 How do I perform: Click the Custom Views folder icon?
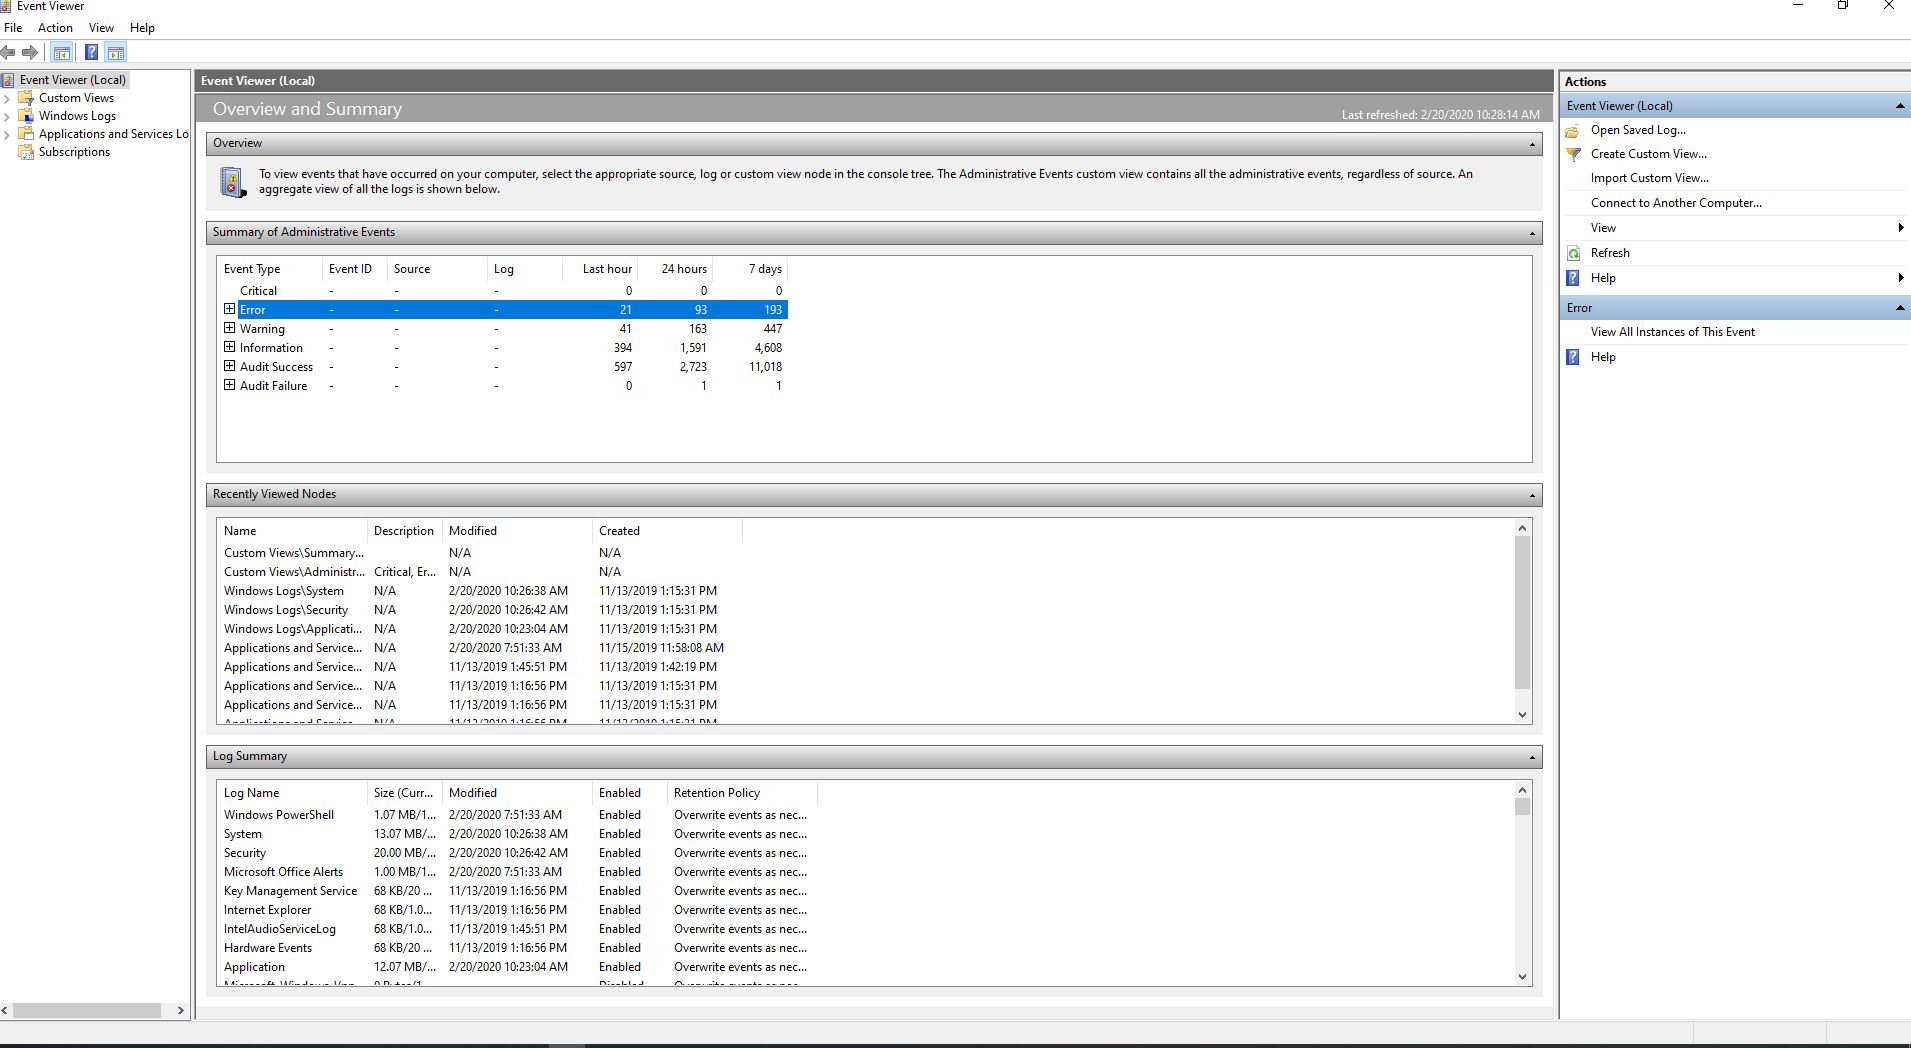point(26,98)
